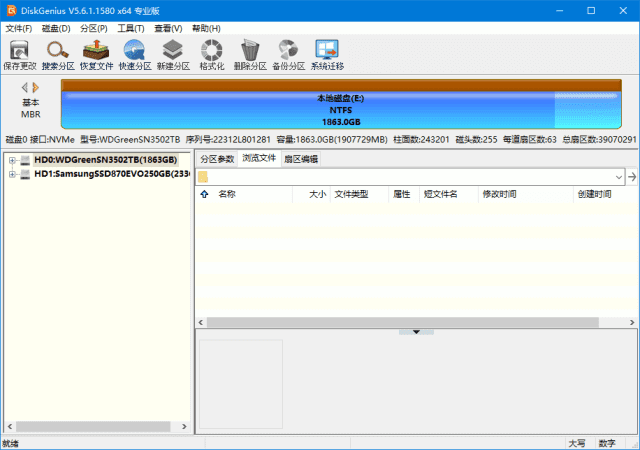Open the file path dropdown arrow
640x450 pixels.
tap(619, 177)
